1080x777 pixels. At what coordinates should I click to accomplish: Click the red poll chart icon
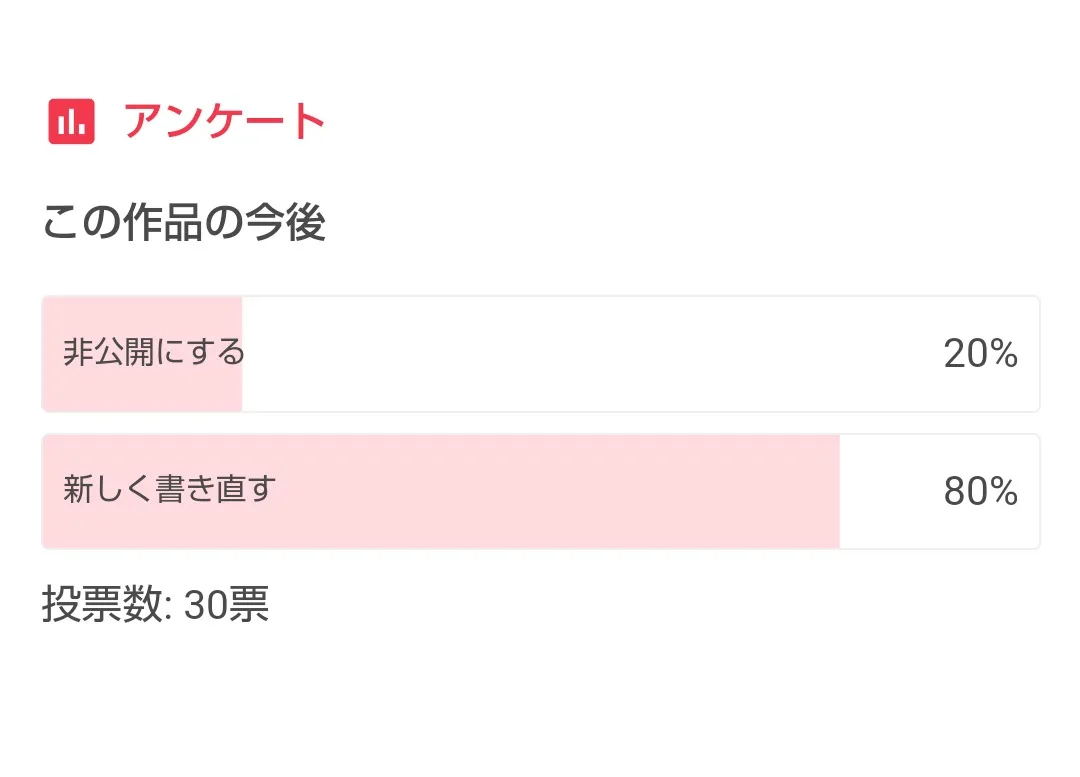(x=71, y=122)
